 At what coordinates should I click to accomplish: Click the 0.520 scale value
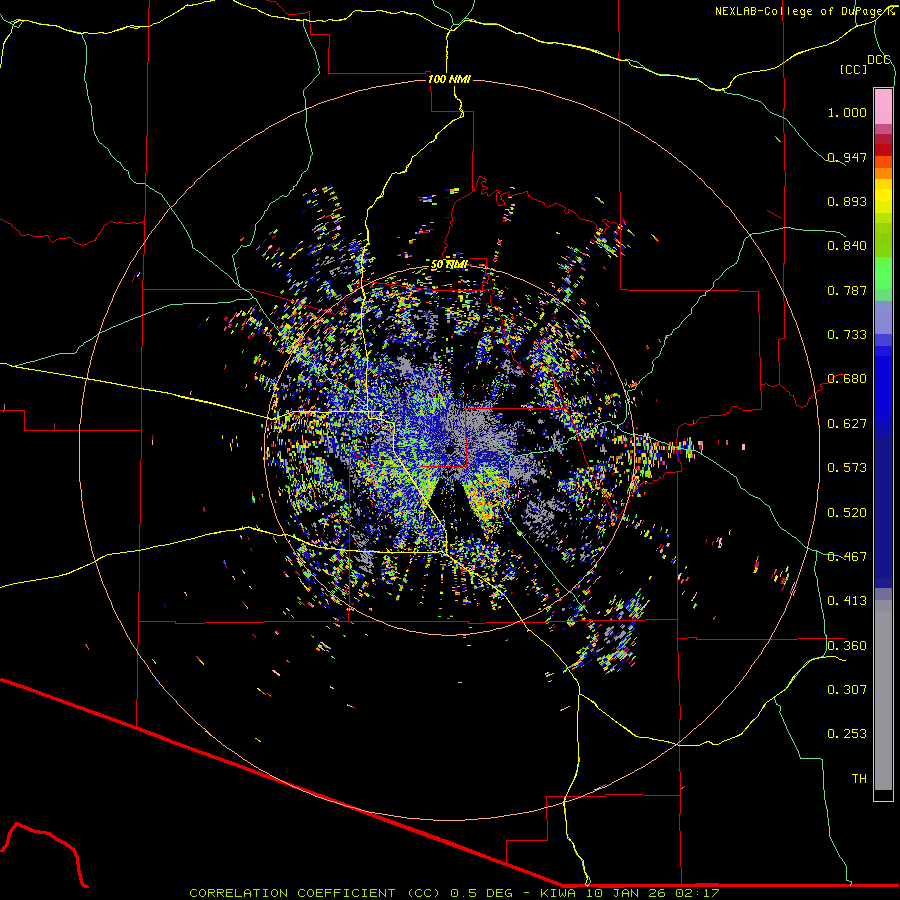847,513
